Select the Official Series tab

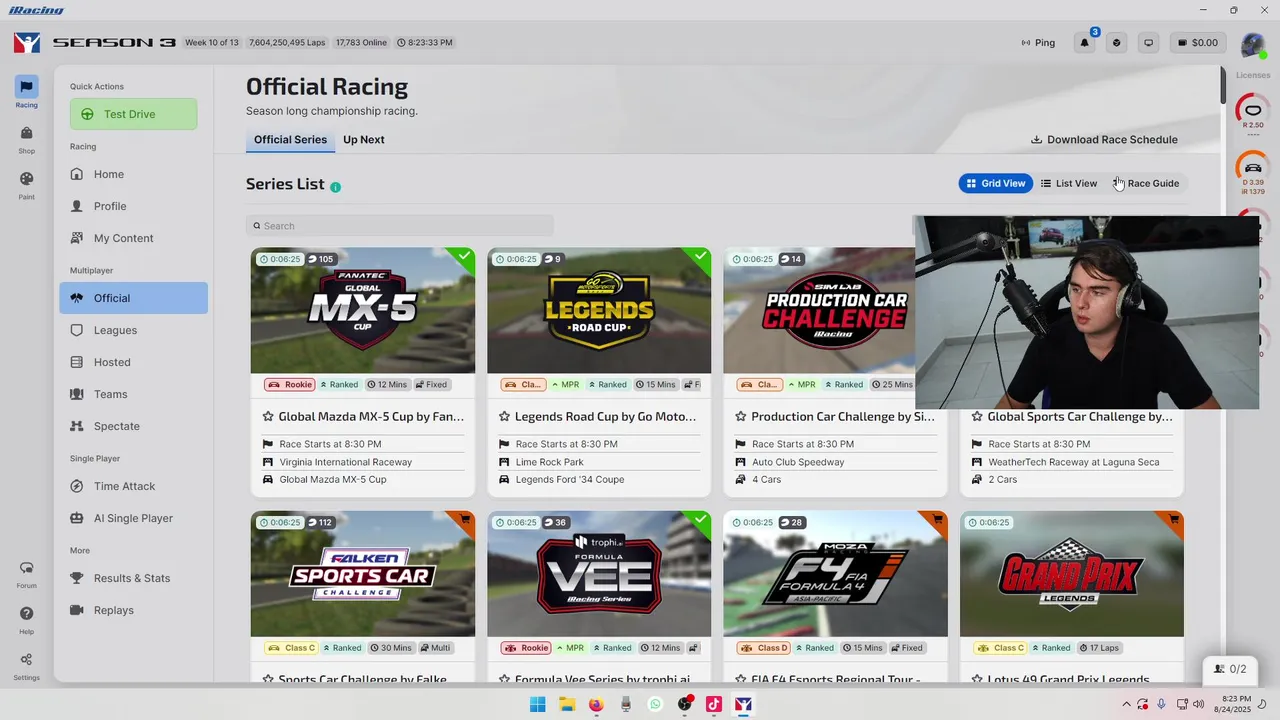coord(290,140)
